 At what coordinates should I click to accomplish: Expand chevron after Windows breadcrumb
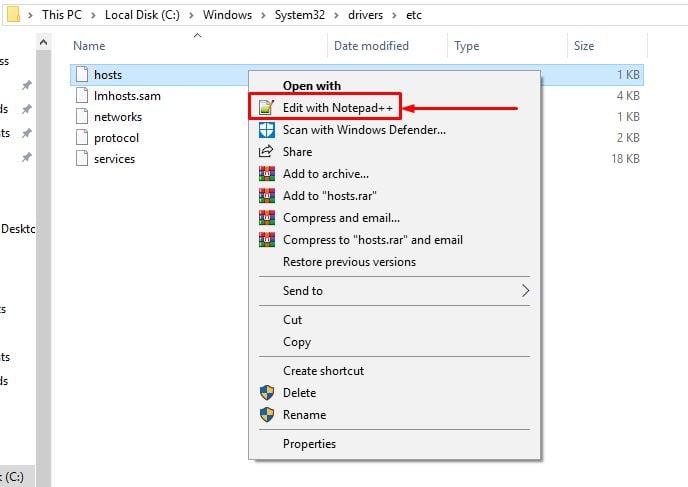pyautogui.click(x=263, y=15)
